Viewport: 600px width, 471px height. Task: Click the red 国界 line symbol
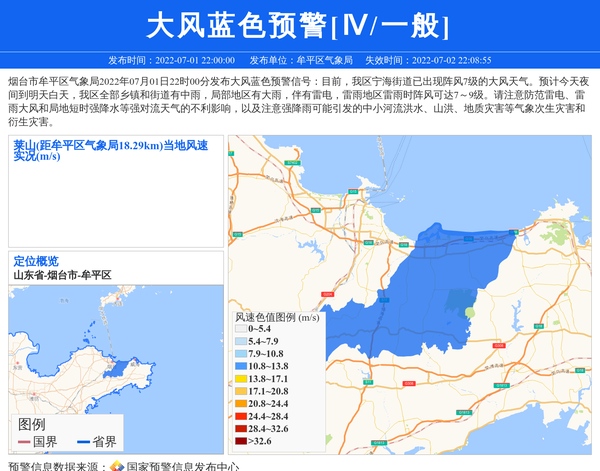pyautogui.click(x=24, y=442)
